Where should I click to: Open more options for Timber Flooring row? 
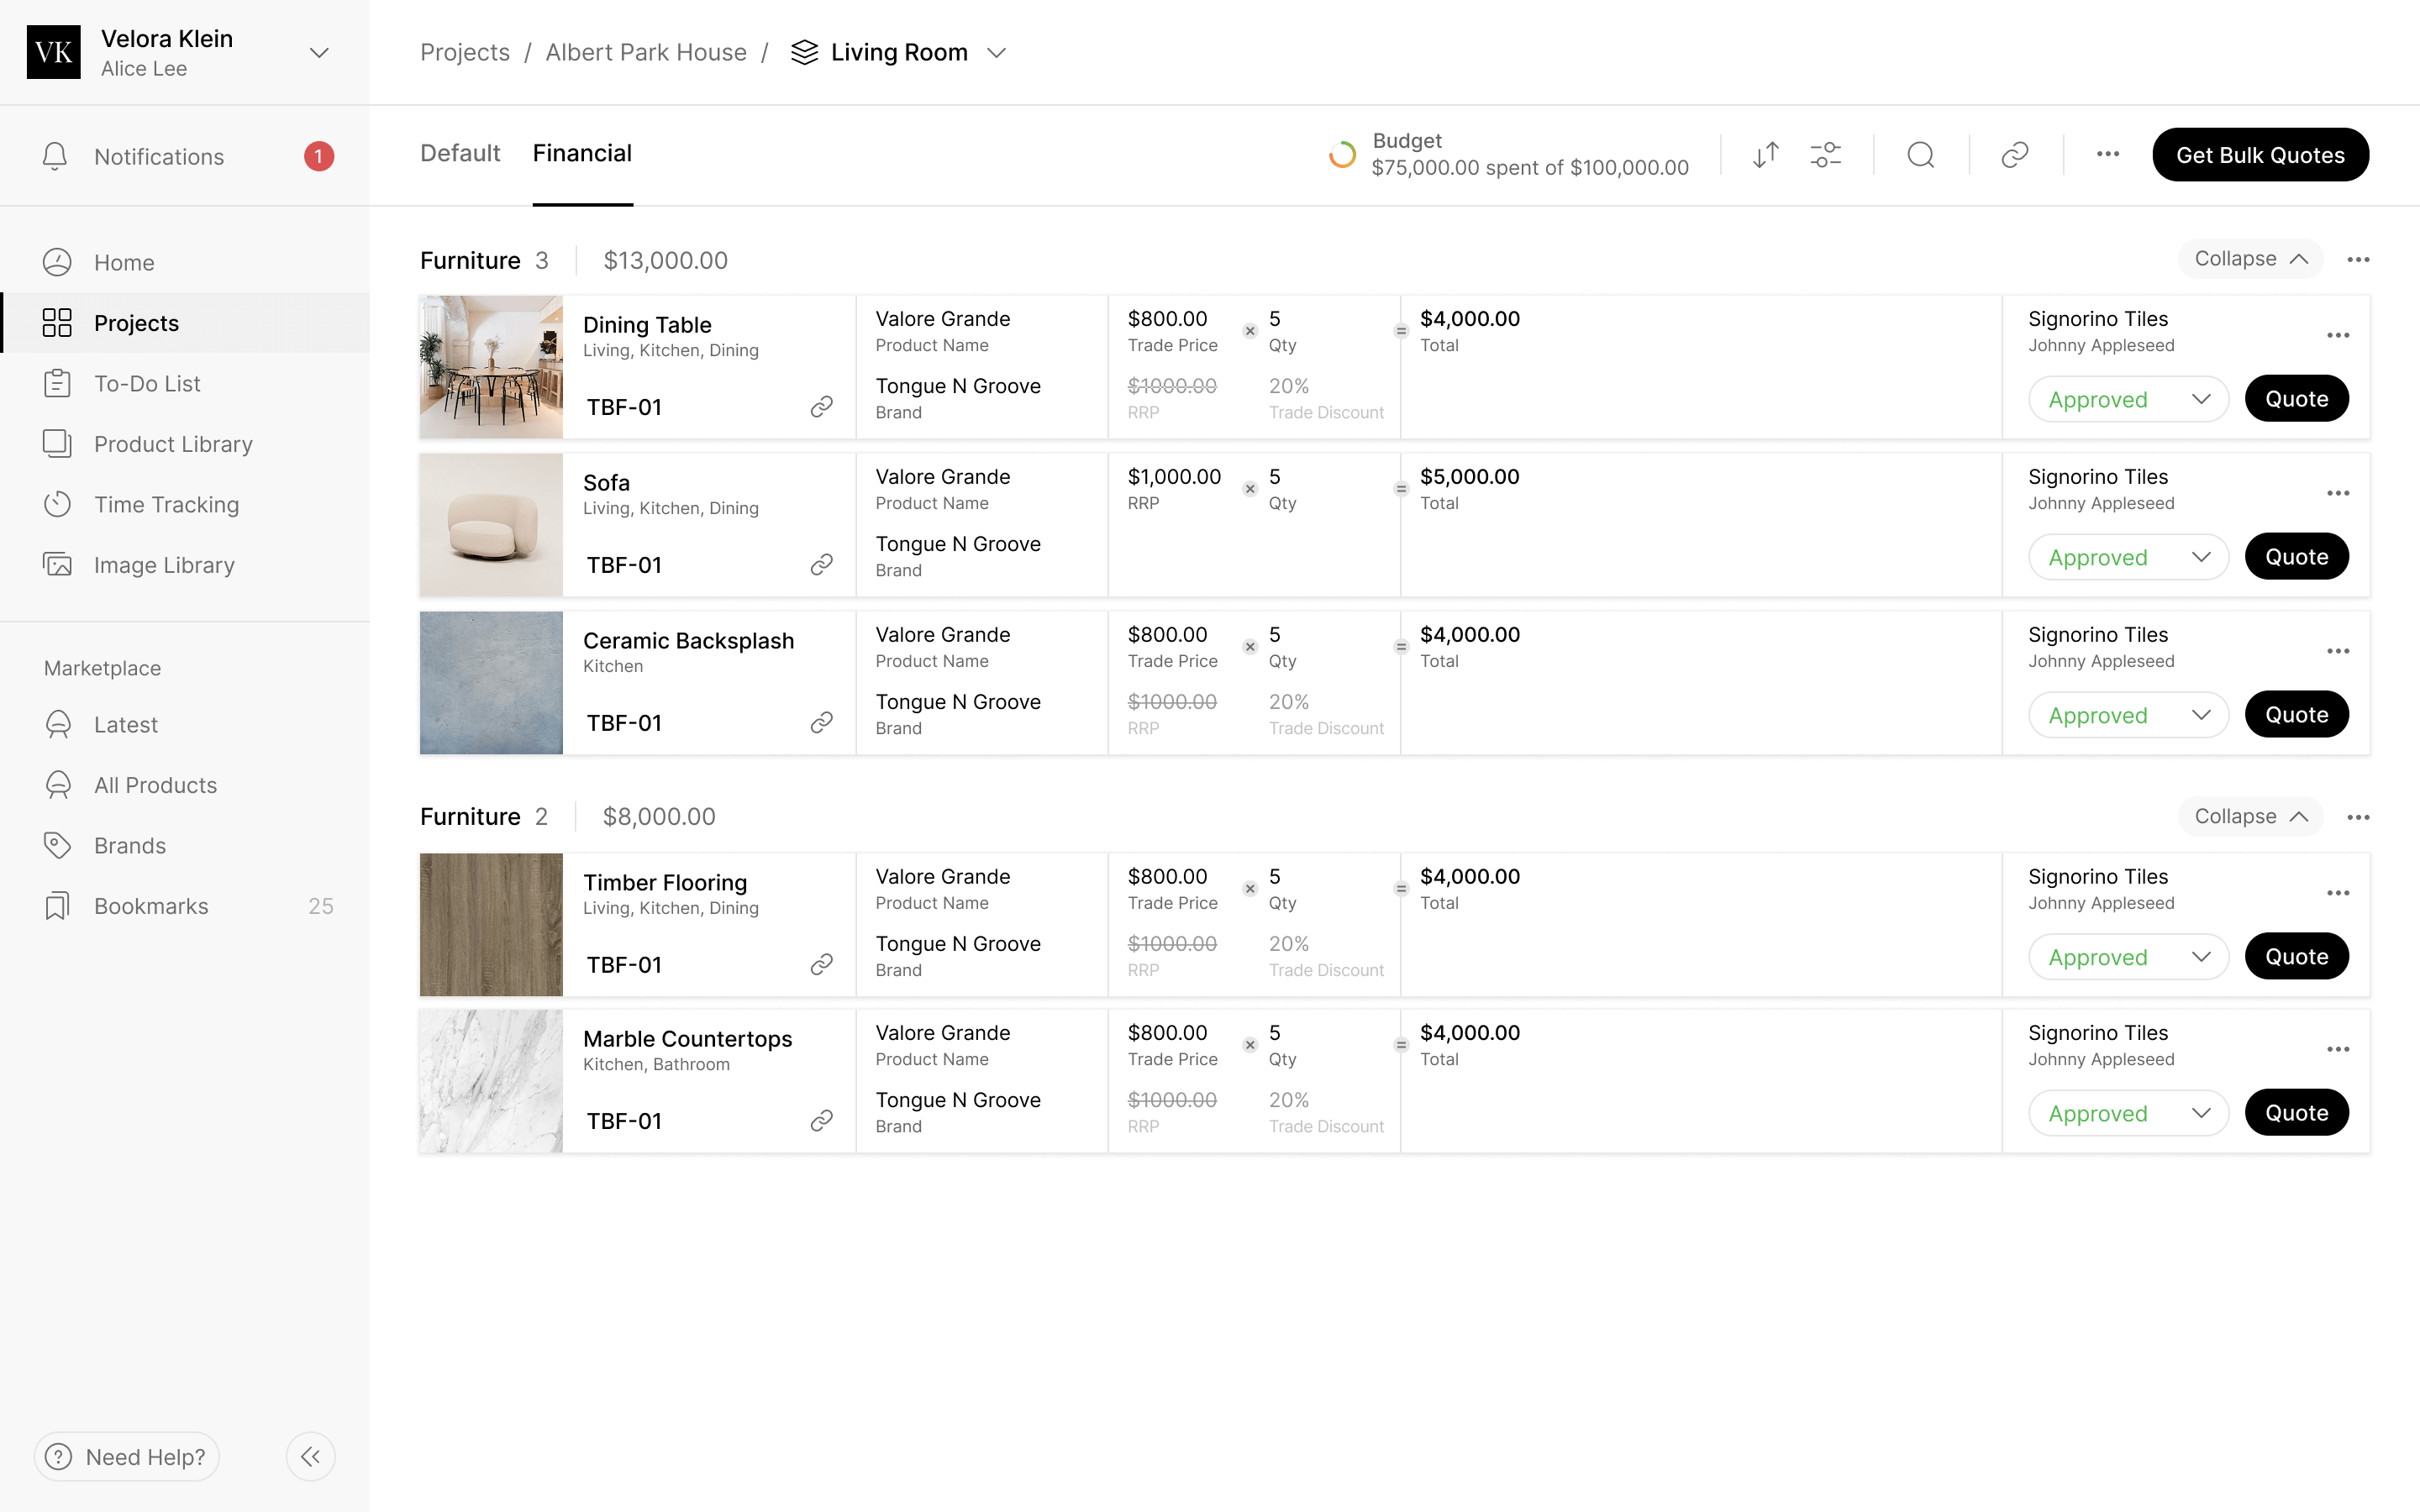pos(2338,893)
